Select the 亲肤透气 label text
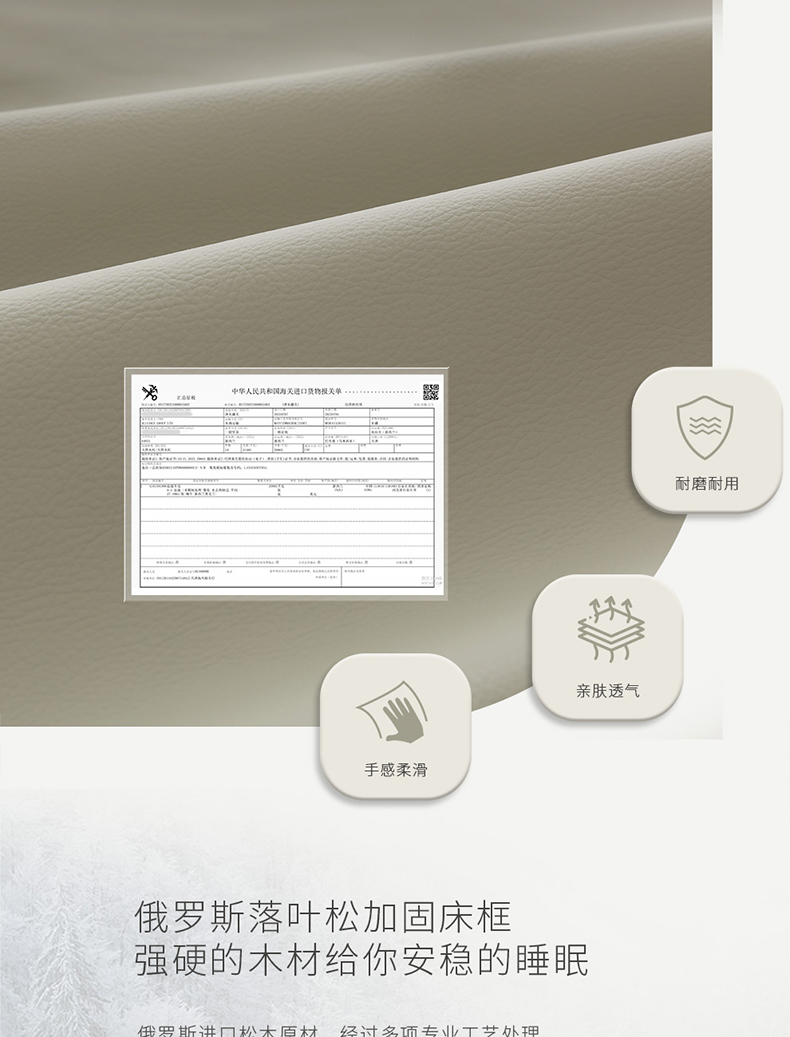790x1037 pixels. coord(607,691)
